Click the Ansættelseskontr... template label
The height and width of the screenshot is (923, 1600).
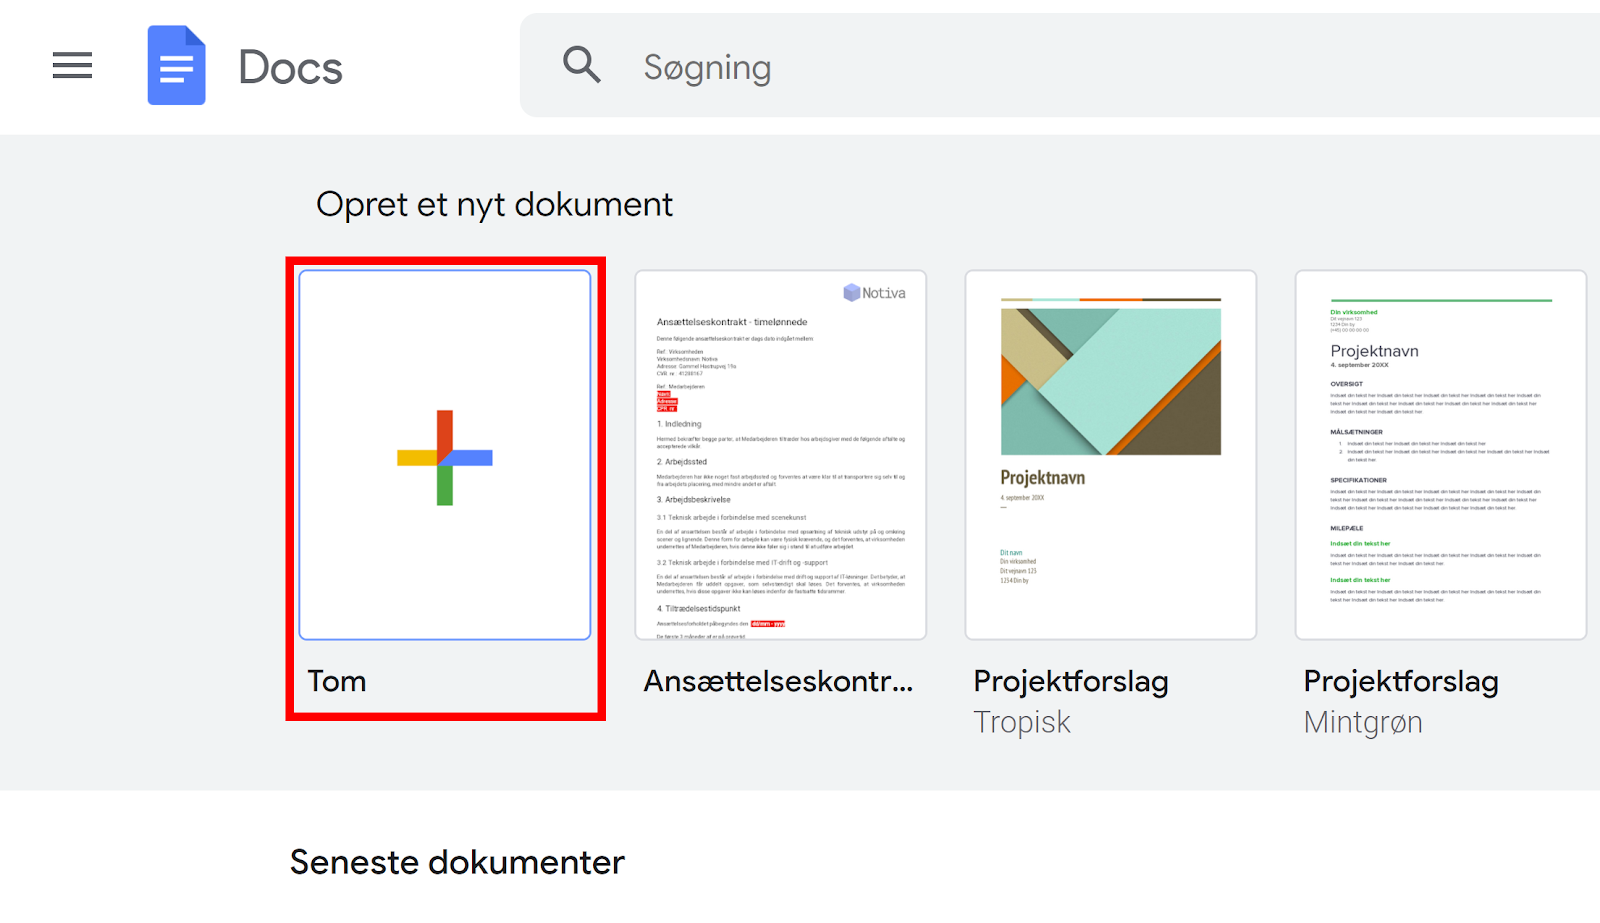pyautogui.click(x=778, y=681)
